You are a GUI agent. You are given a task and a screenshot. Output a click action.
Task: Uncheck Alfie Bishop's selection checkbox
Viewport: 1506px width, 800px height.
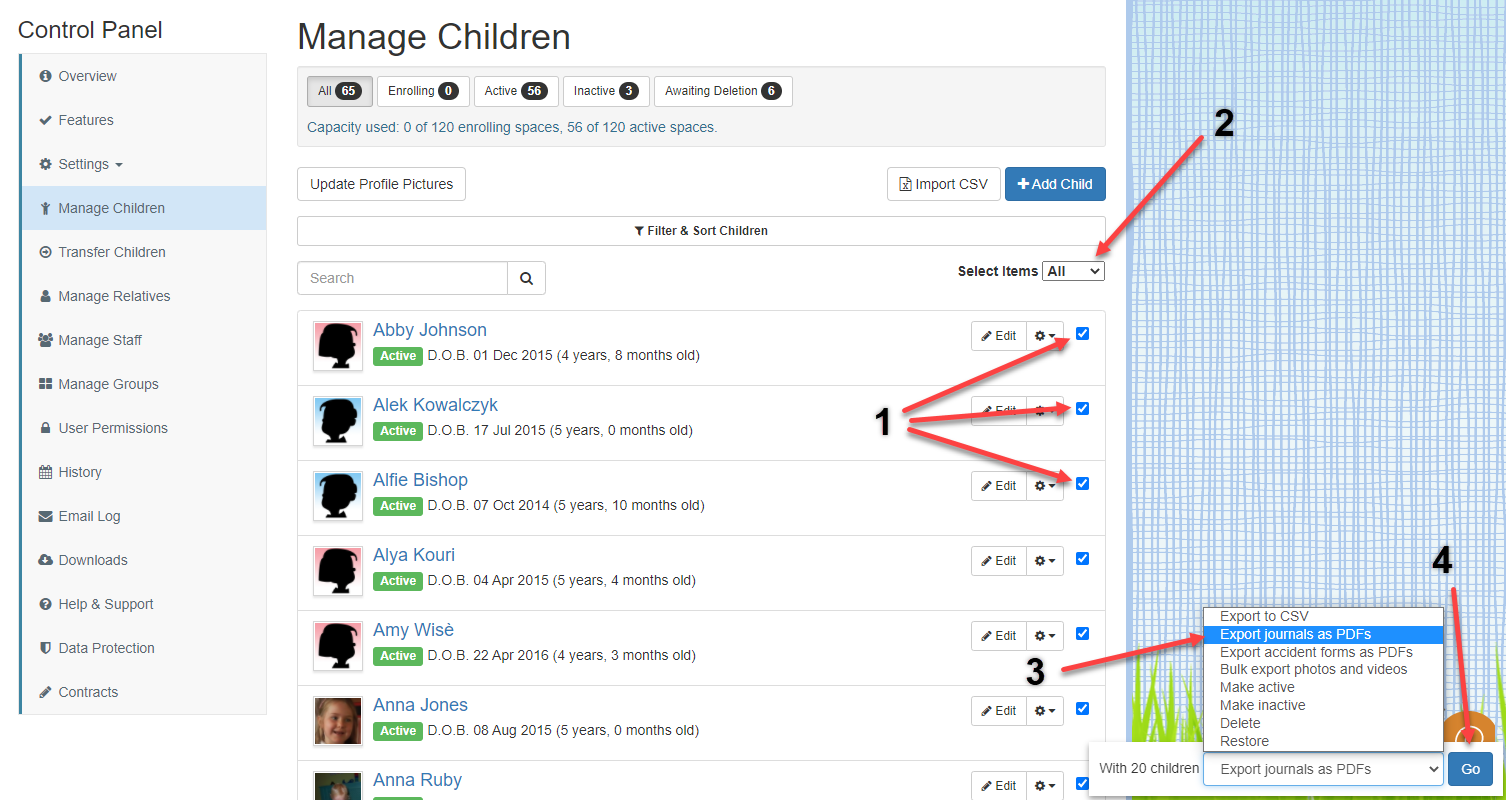pos(1082,484)
